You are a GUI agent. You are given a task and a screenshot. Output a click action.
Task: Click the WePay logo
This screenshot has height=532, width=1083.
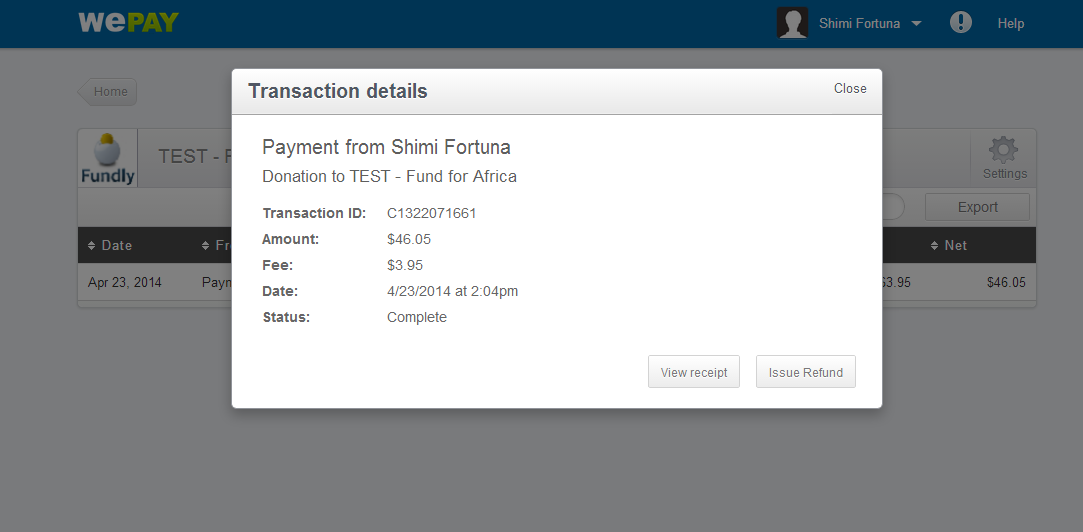(128, 22)
